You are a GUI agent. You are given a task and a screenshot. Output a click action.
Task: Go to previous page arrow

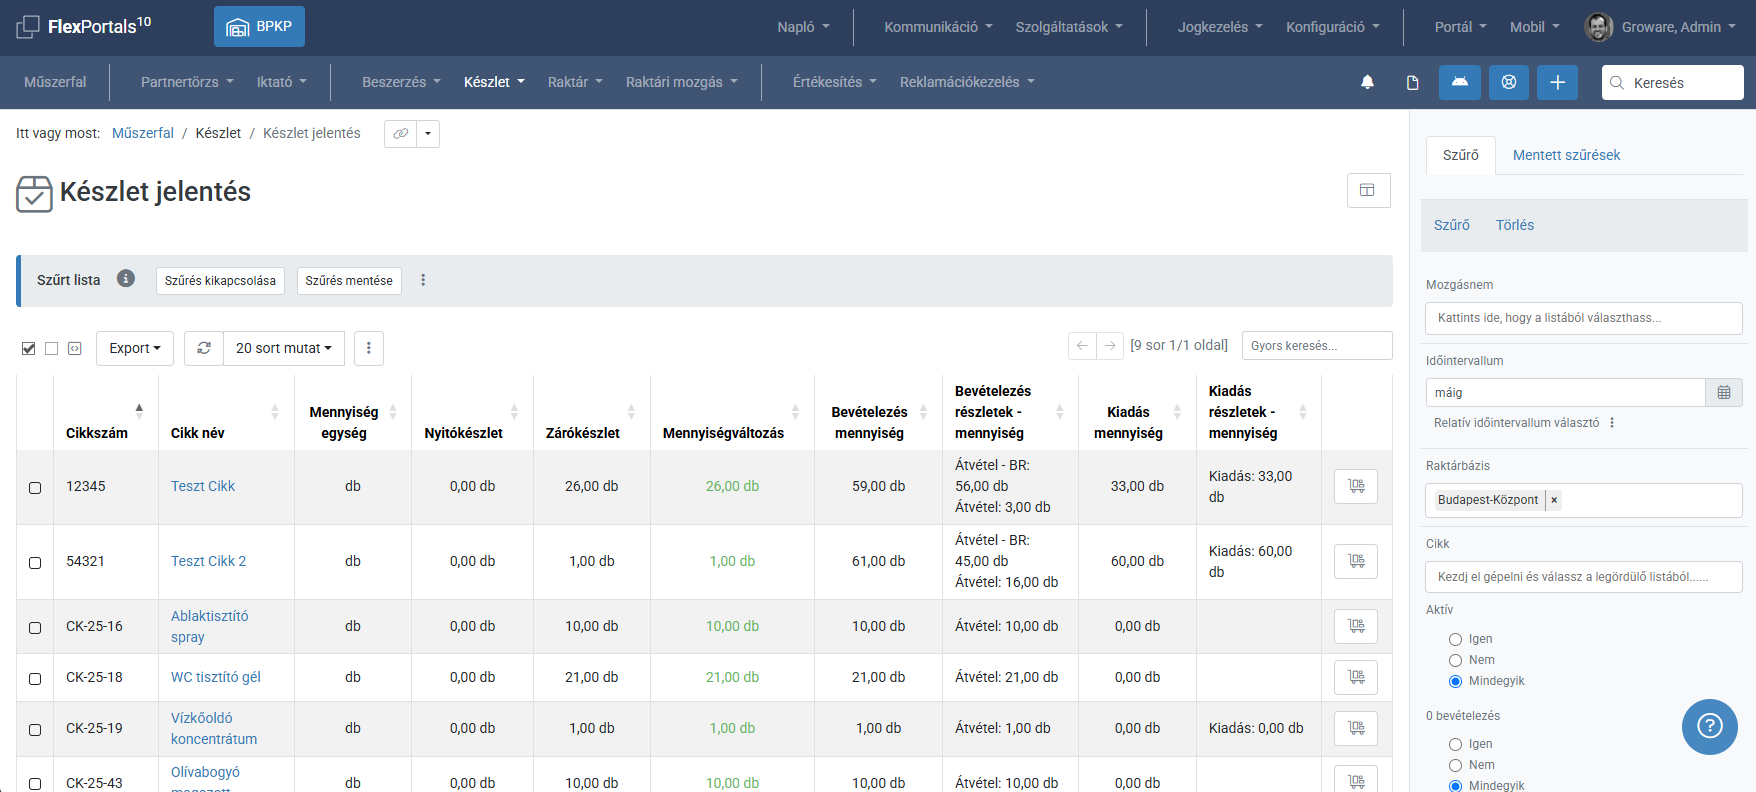point(1082,346)
